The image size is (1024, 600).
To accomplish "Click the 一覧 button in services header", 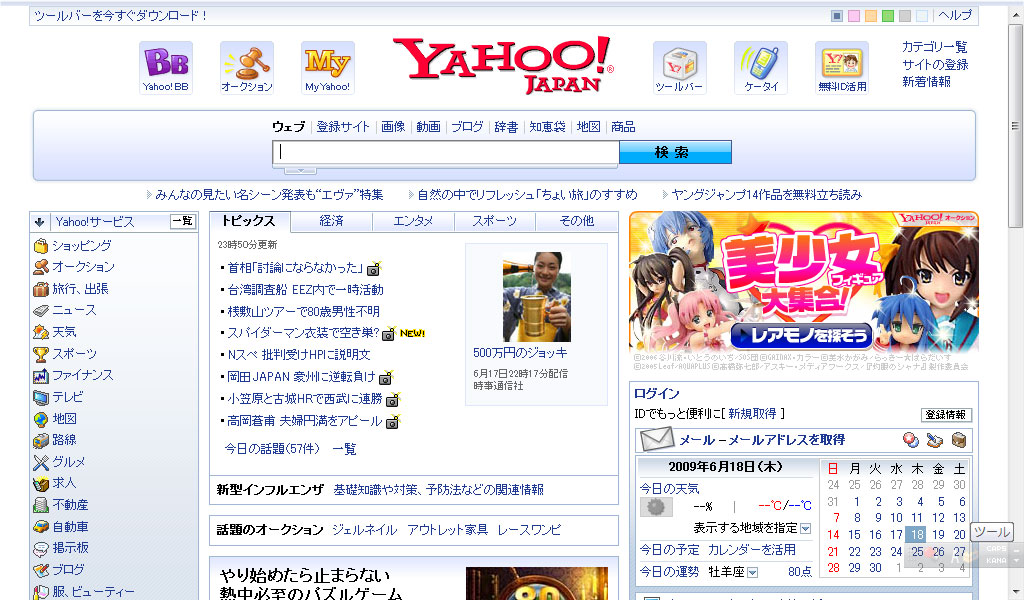I will click(183, 221).
